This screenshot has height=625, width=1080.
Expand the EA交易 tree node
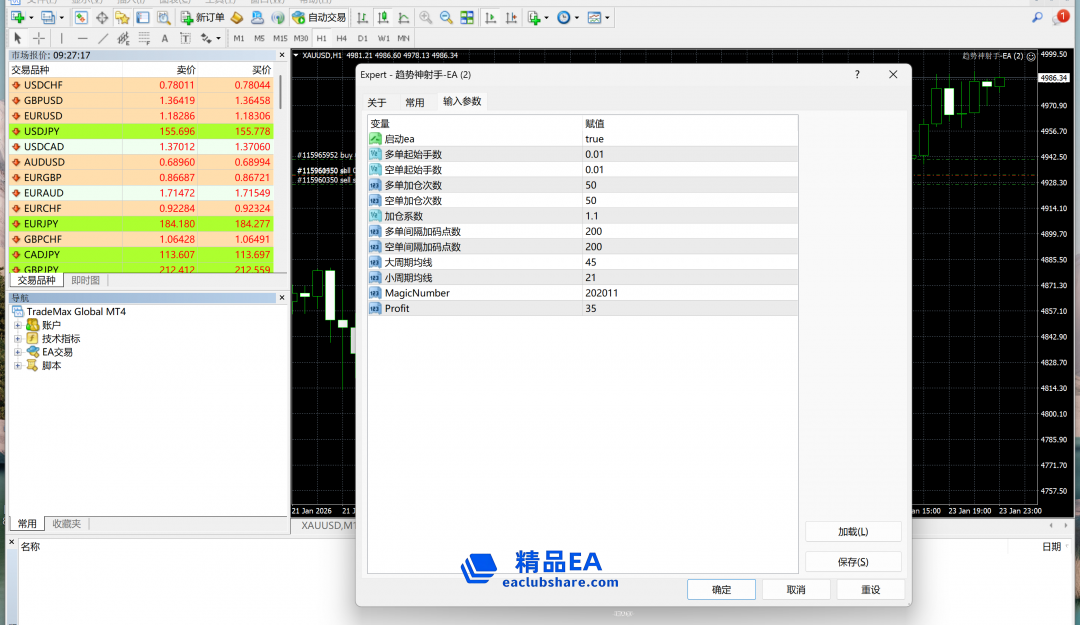tap(18, 352)
